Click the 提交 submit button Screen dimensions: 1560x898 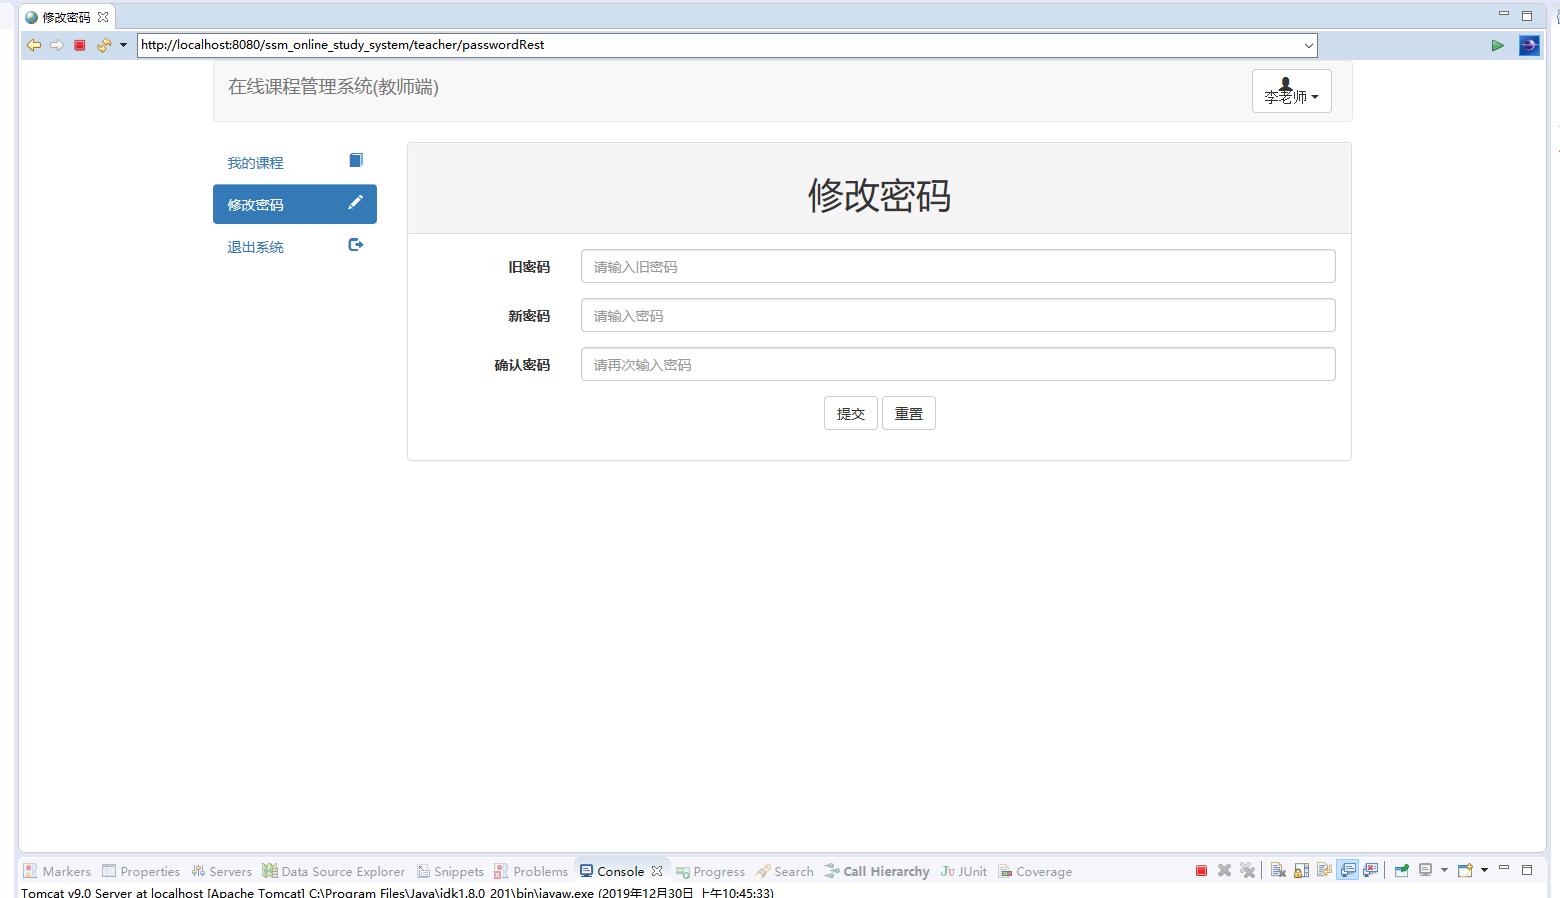[850, 412]
